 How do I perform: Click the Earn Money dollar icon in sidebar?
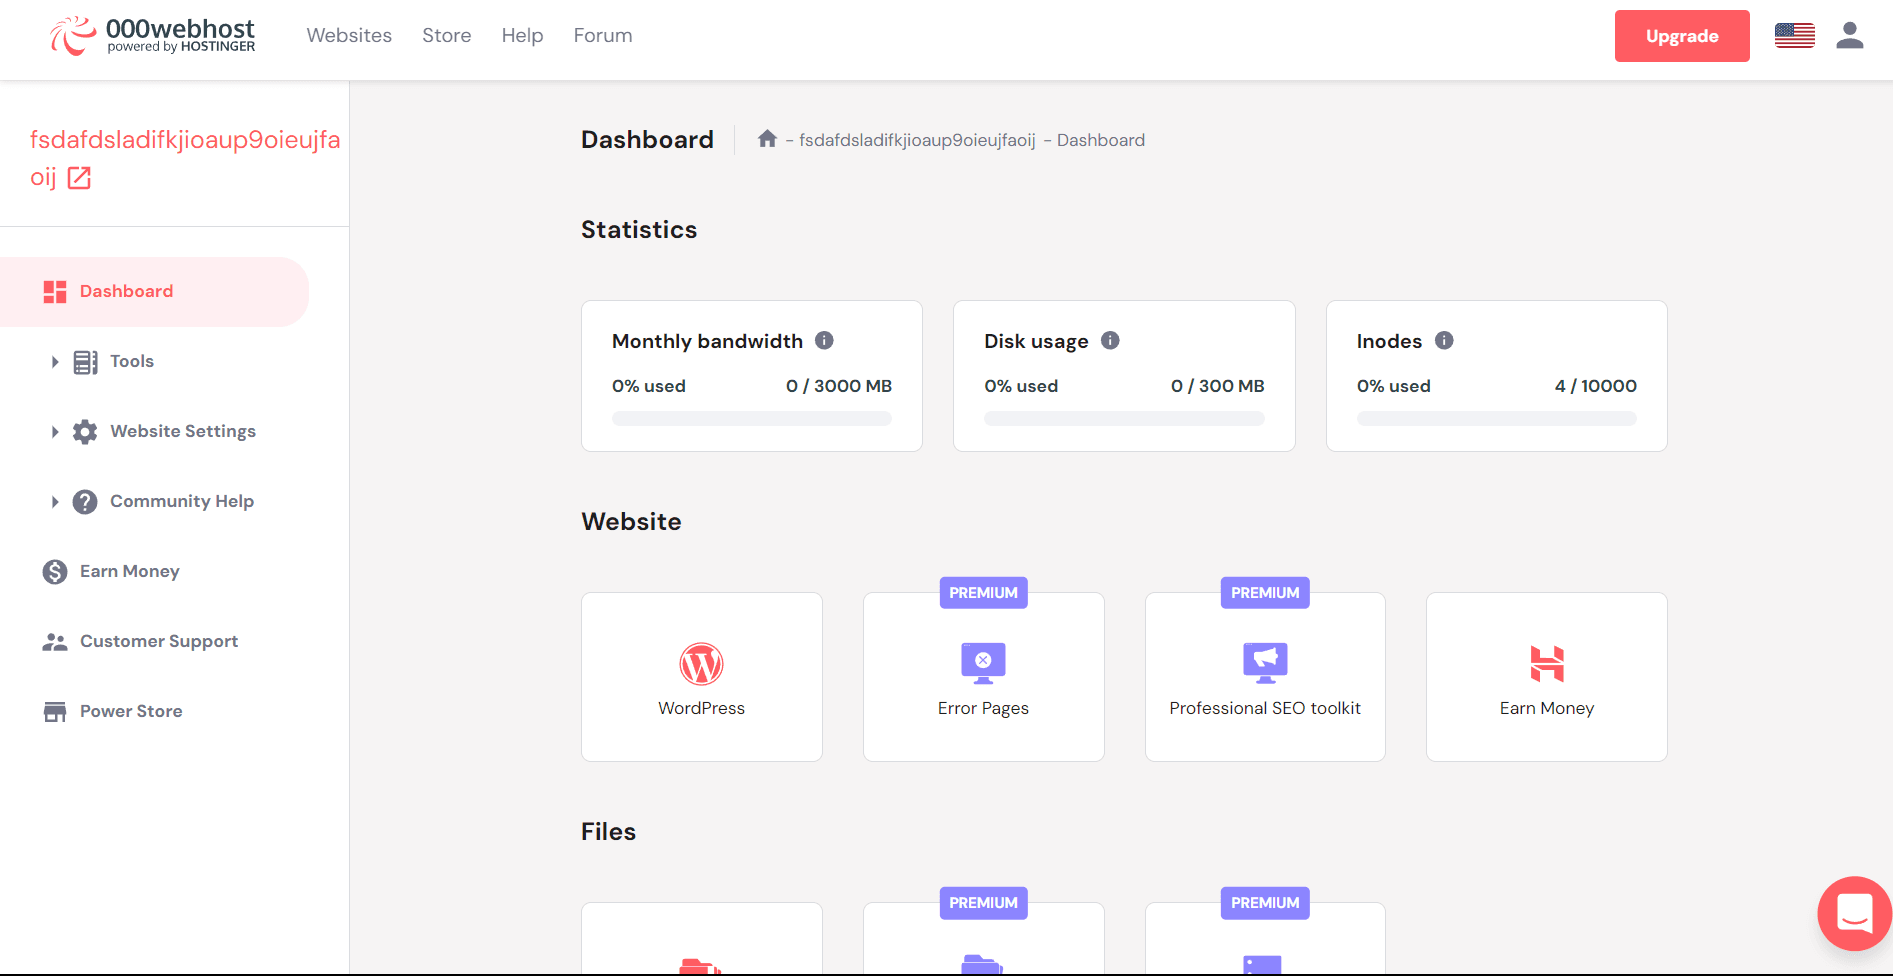coord(55,572)
